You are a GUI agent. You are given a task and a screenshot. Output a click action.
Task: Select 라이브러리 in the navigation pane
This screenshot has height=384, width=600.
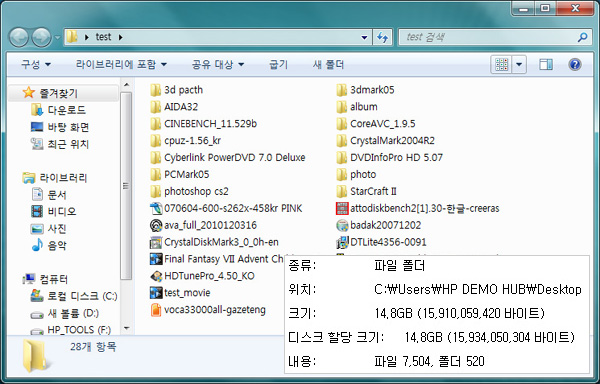63,178
